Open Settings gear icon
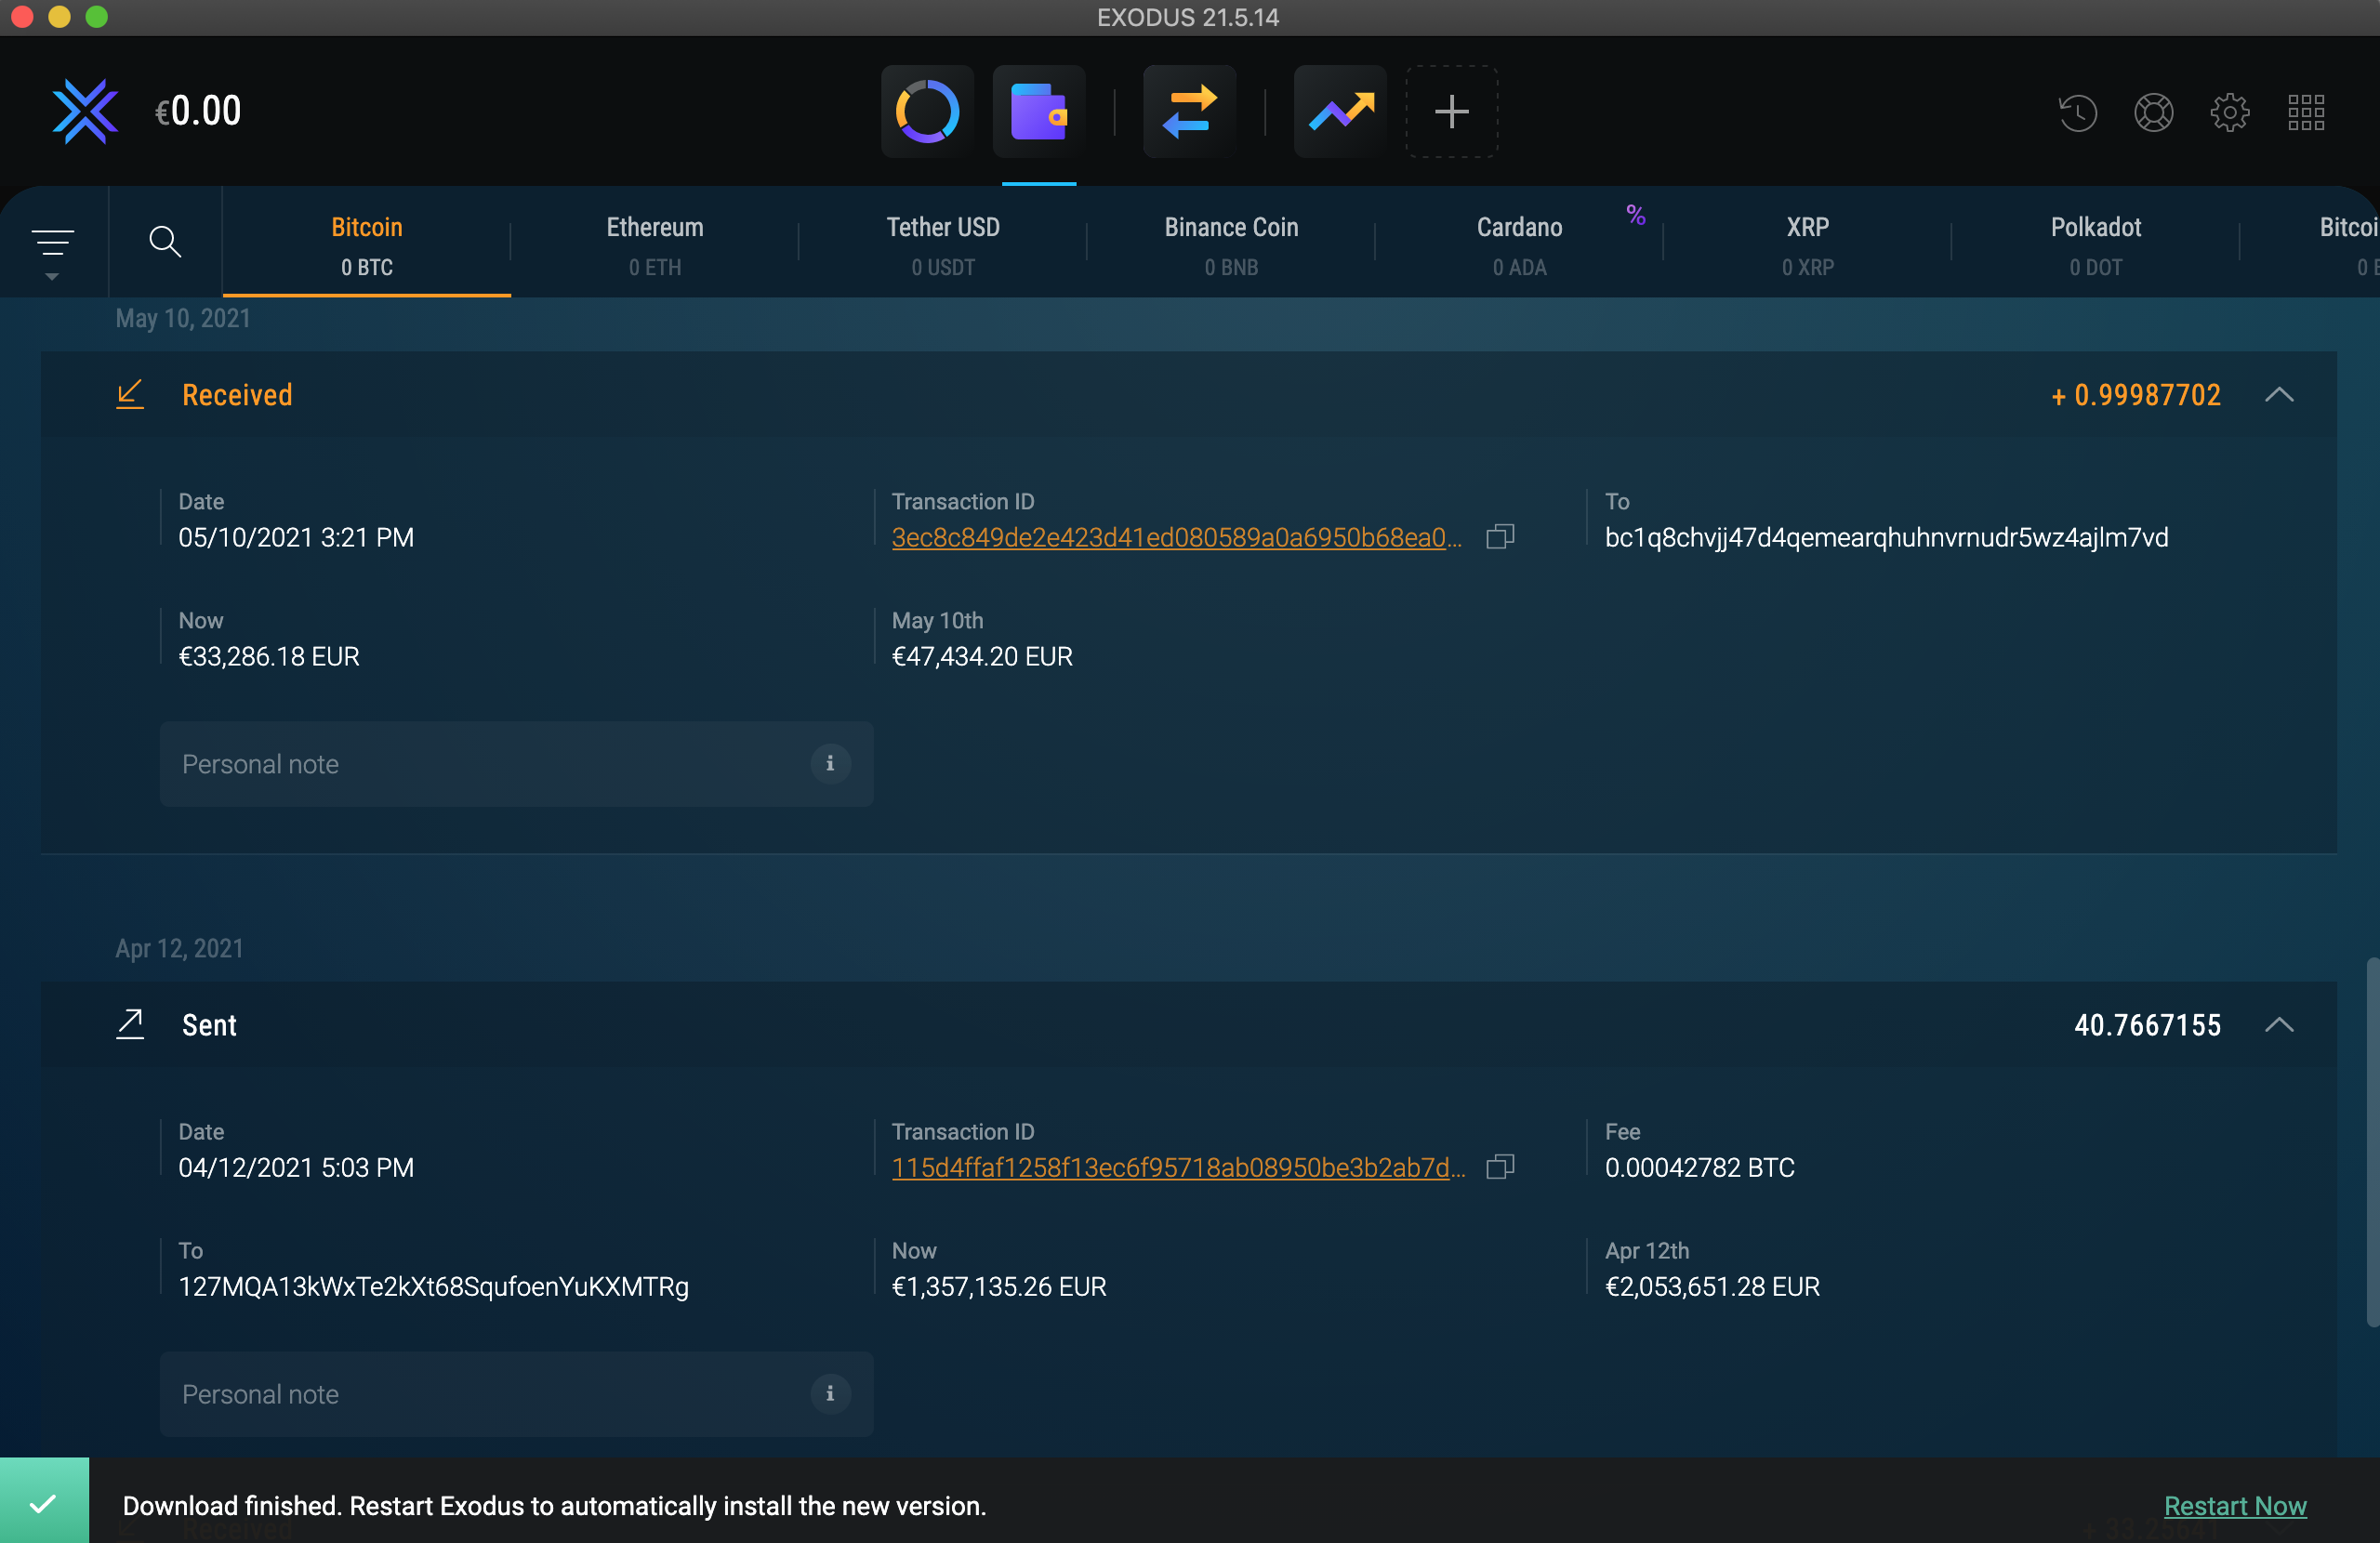Image resolution: width=2380 pixels, height=1543 pixels. pyautogui.click(x=2229, y=112)
